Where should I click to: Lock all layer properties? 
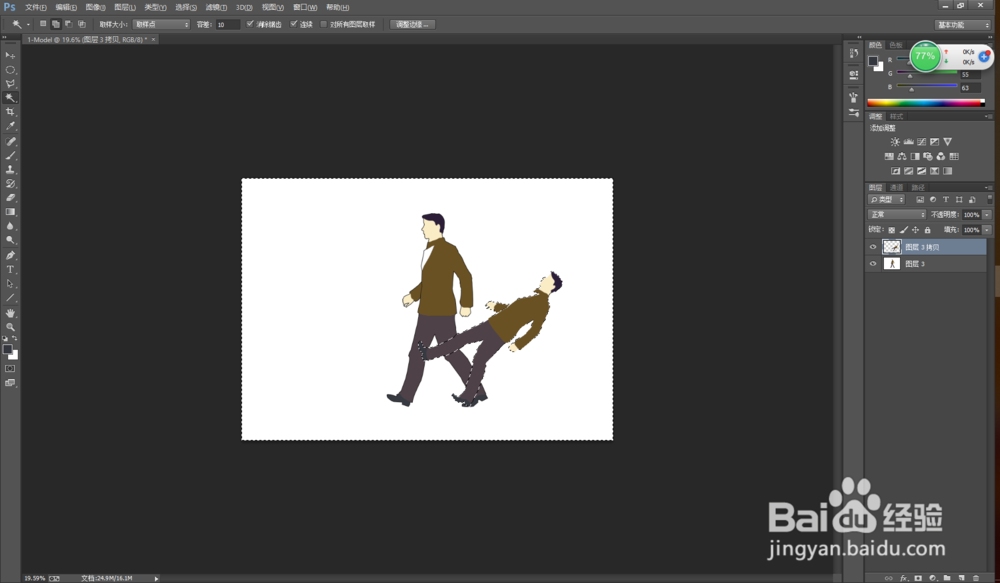pyautogui.click(x=928, y=230)
